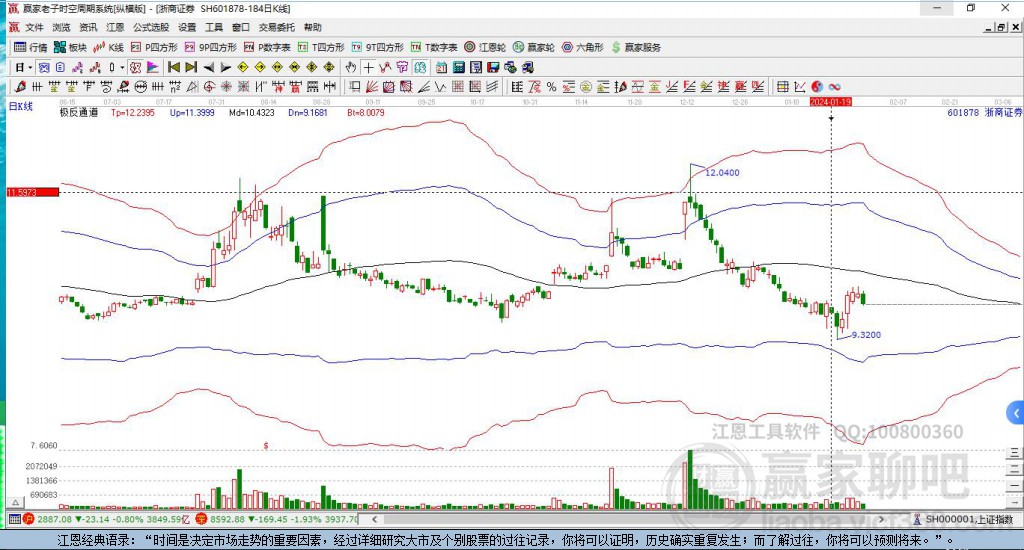Viewport: 1024px width, 550px height.
Task: Click the colored grid table icon
Action: point(782,86)
